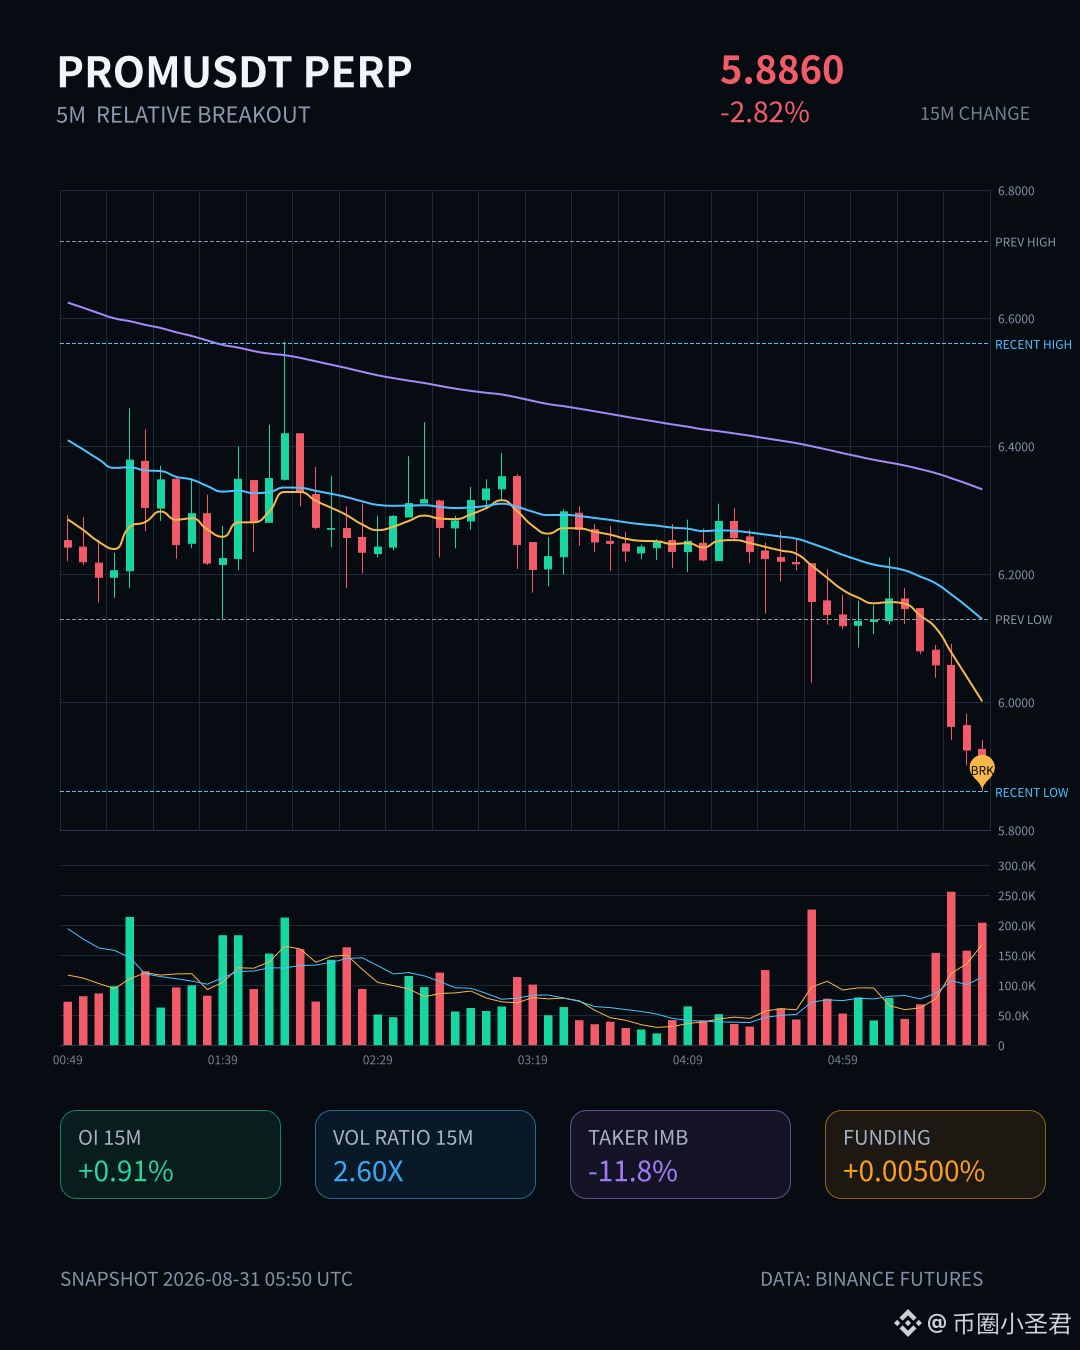This screenshot has height=1350, width=1080.
Task: Click the 6.2000 price axis label
Action: (1016, 575)
